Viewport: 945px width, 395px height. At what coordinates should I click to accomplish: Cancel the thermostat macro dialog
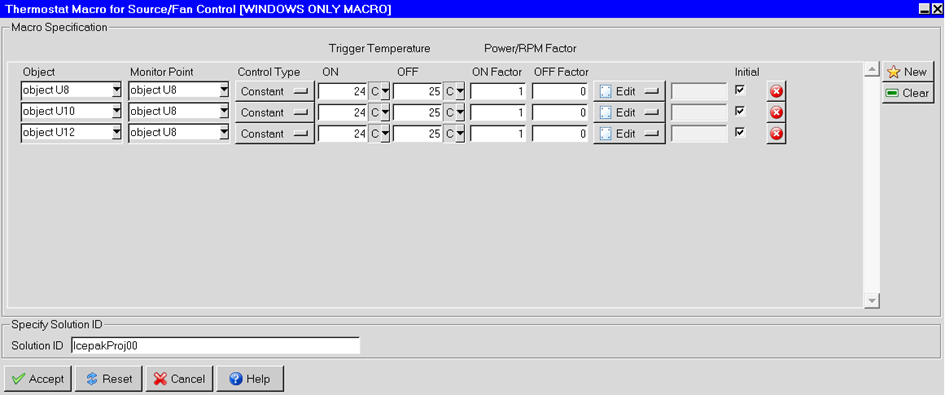click(x=179, y=379)
